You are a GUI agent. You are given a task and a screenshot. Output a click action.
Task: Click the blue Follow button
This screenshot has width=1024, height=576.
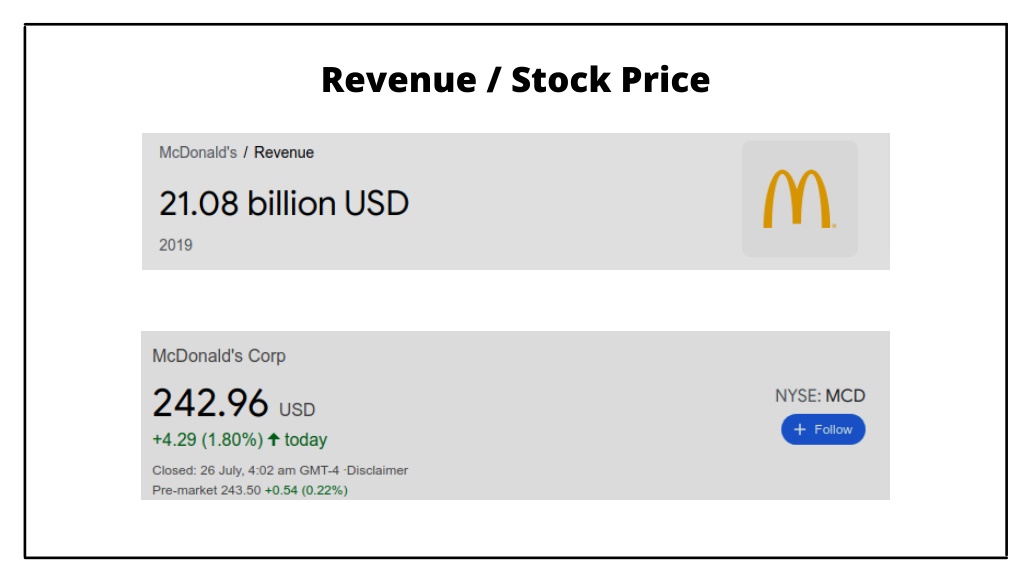pos(823,430)
